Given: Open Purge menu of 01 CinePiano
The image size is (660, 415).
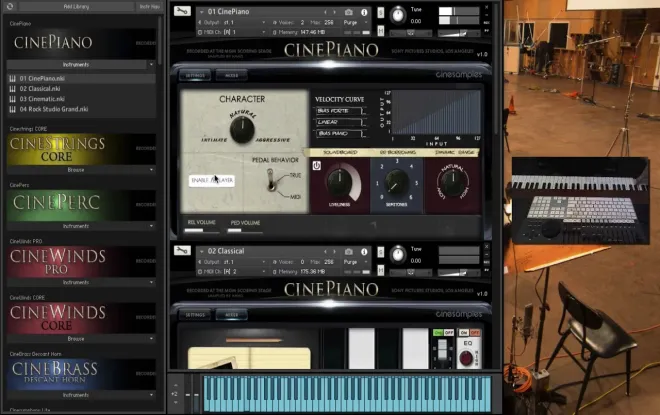Looking at the screenshot, I should click(x=355, y=22).
